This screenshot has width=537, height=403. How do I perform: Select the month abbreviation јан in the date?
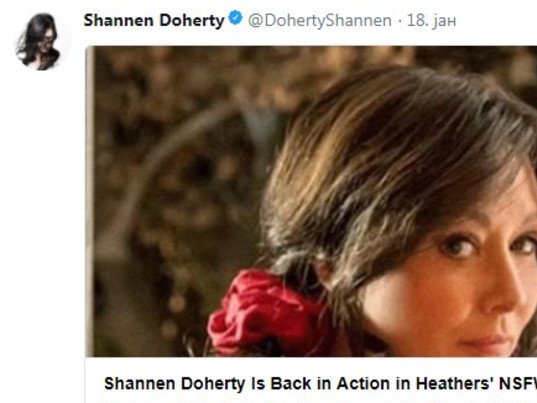click(x=445, y=22)
